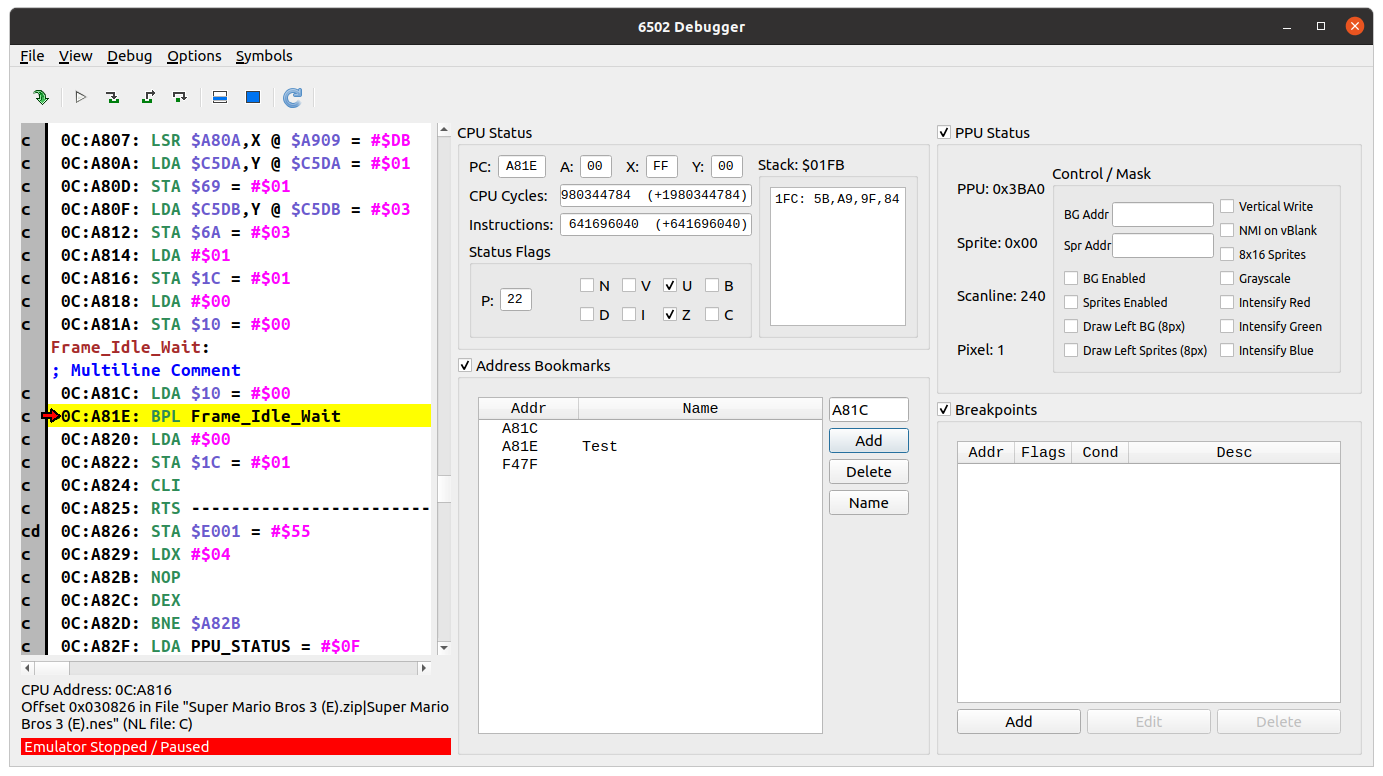1383x776 pixels.
Task: Click Add button under Breakpoints list
Action: [x=1018, y=721]
